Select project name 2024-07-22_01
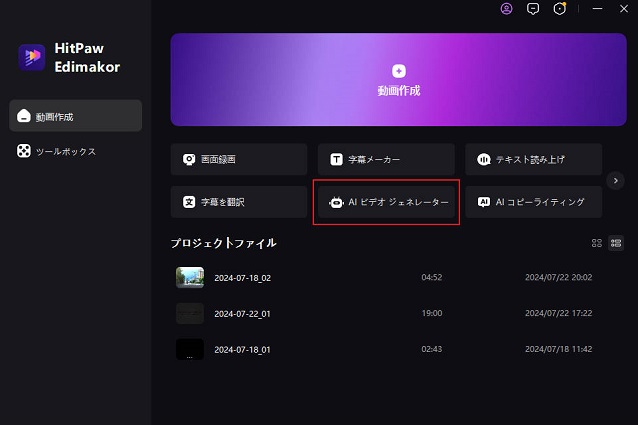638x425 pixels. click(x=243, y=314)
